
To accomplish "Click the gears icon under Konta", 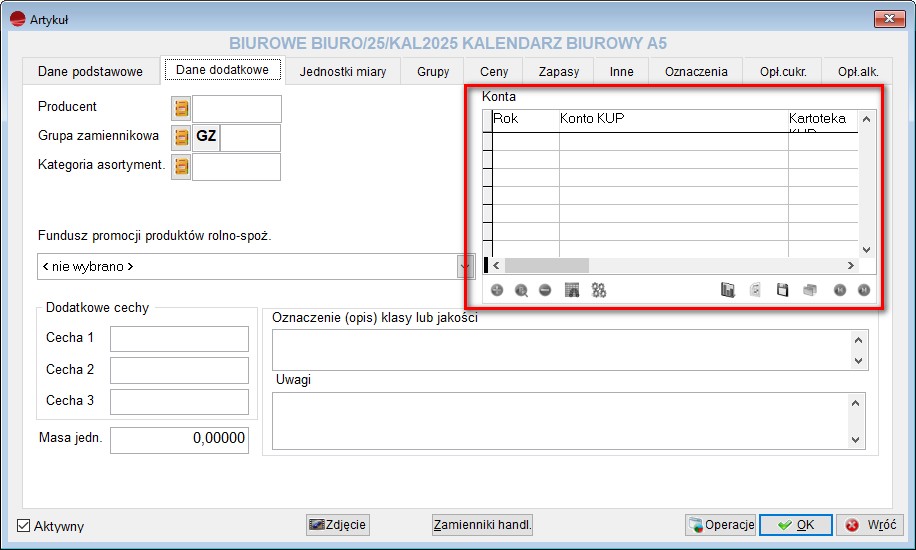I will (599, 290).
